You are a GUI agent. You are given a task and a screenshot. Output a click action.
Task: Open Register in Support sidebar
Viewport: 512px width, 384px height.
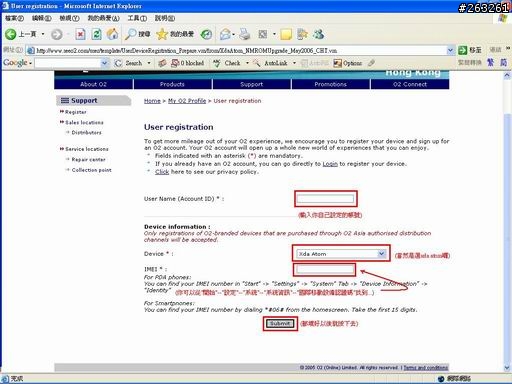(x=76, y=112)
